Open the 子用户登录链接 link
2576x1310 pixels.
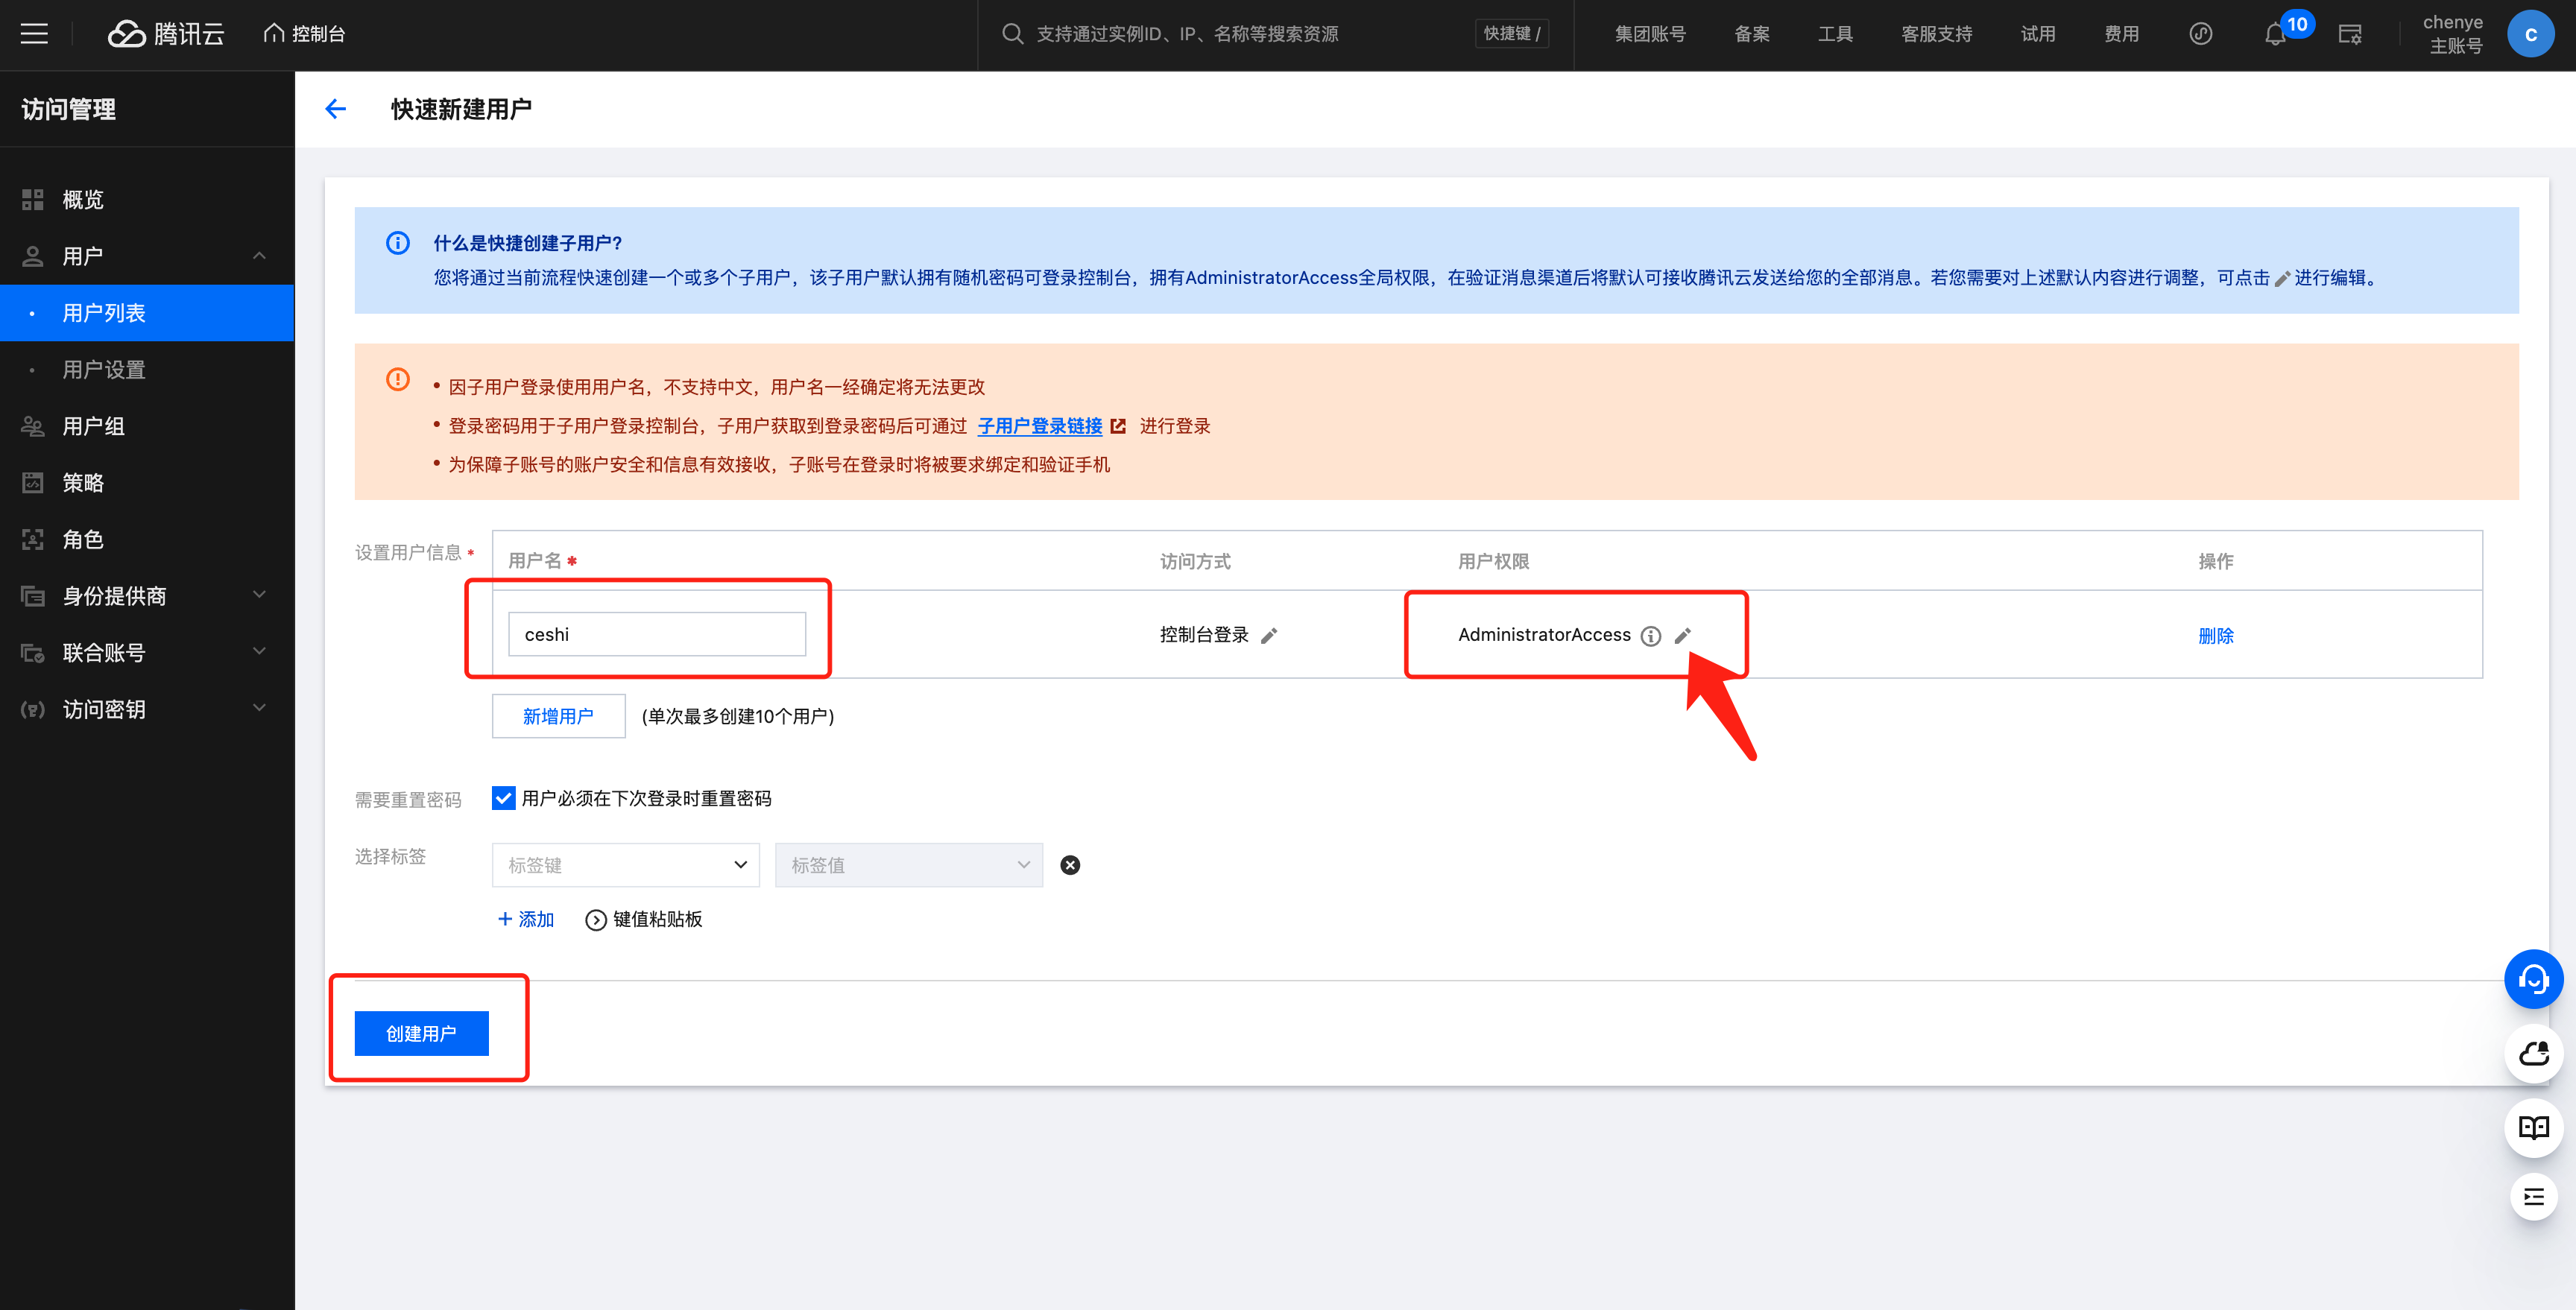tap(1039, 426)
